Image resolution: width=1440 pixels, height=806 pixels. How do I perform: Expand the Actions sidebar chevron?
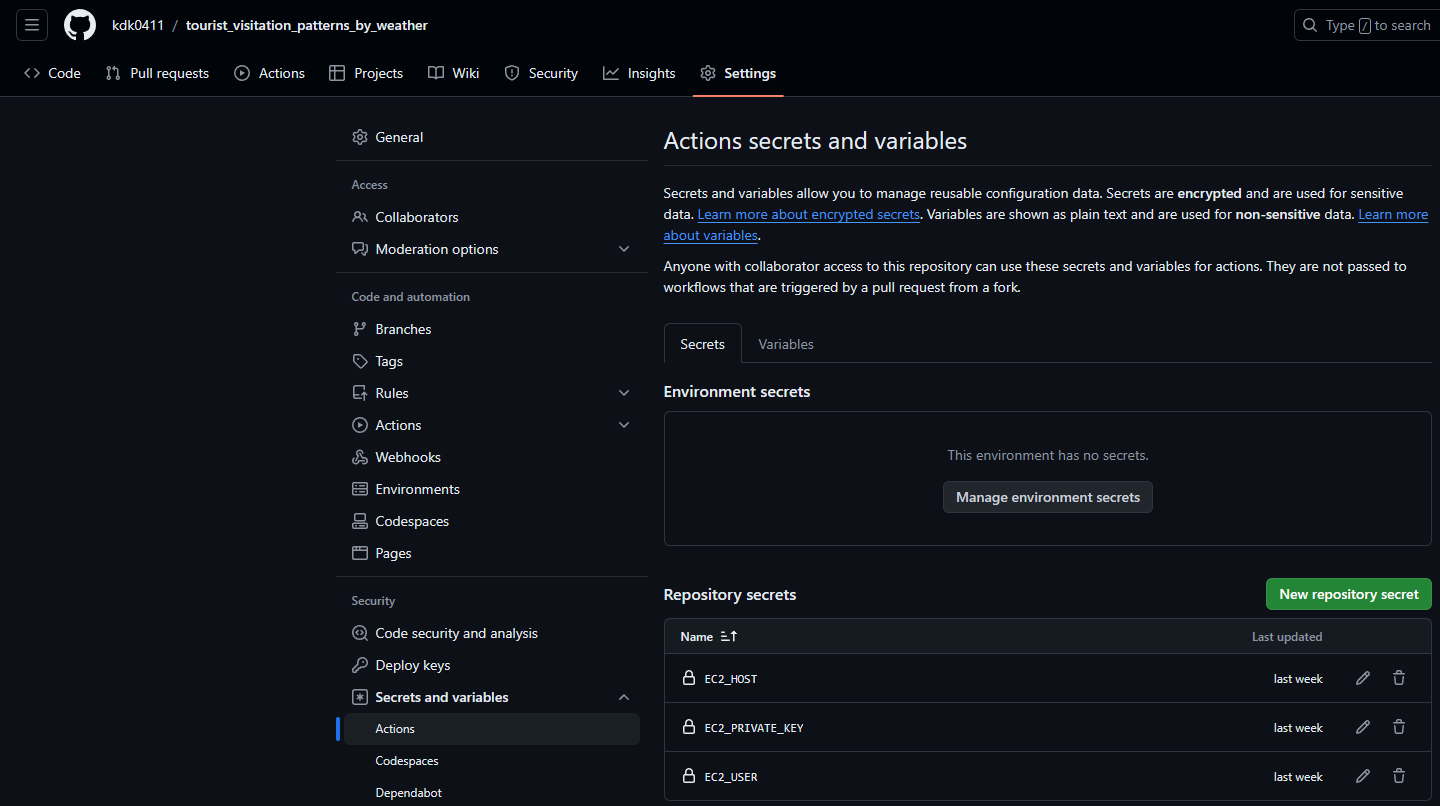[624, 425]
